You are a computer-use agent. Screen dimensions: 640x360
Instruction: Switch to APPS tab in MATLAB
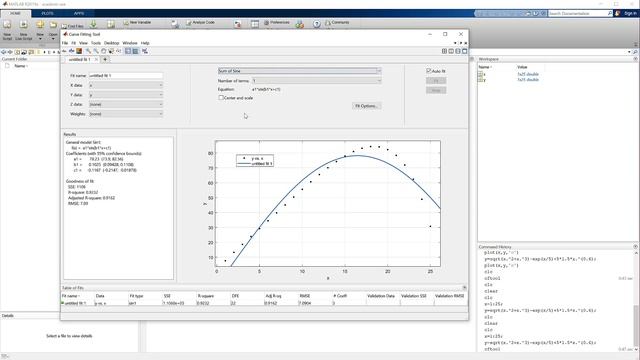[79, 13]
